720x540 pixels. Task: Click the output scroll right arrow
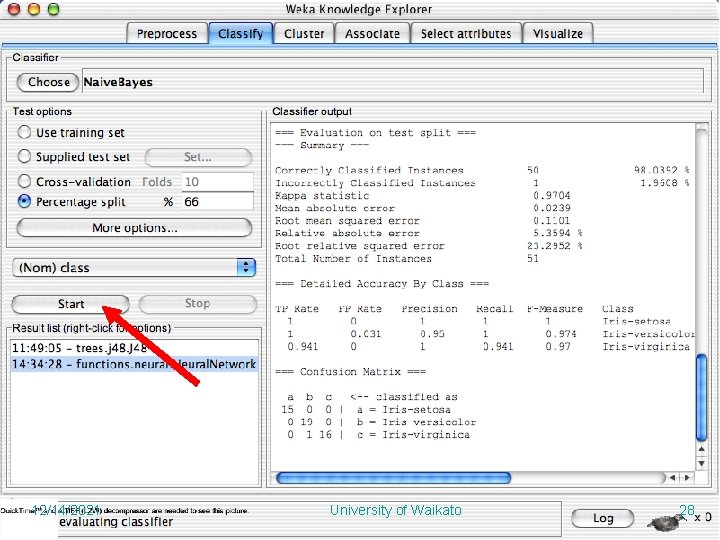click(x=687, y=478)
